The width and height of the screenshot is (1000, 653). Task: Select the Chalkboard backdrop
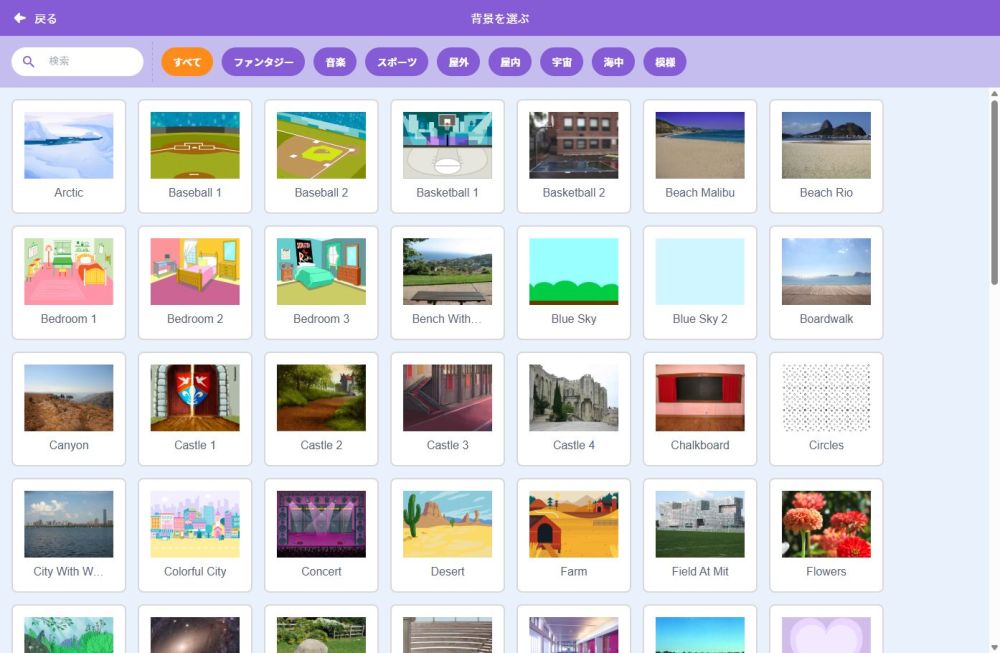click(700, 409)
